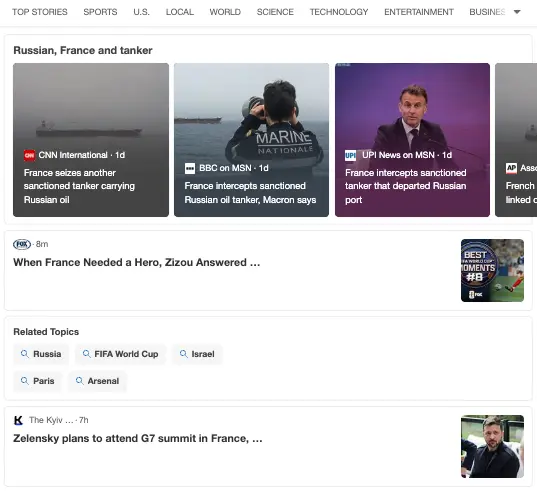Viewport: 537px width, 491px height.
Task: Select the Israel related topic chip
Action: point(197,354)
